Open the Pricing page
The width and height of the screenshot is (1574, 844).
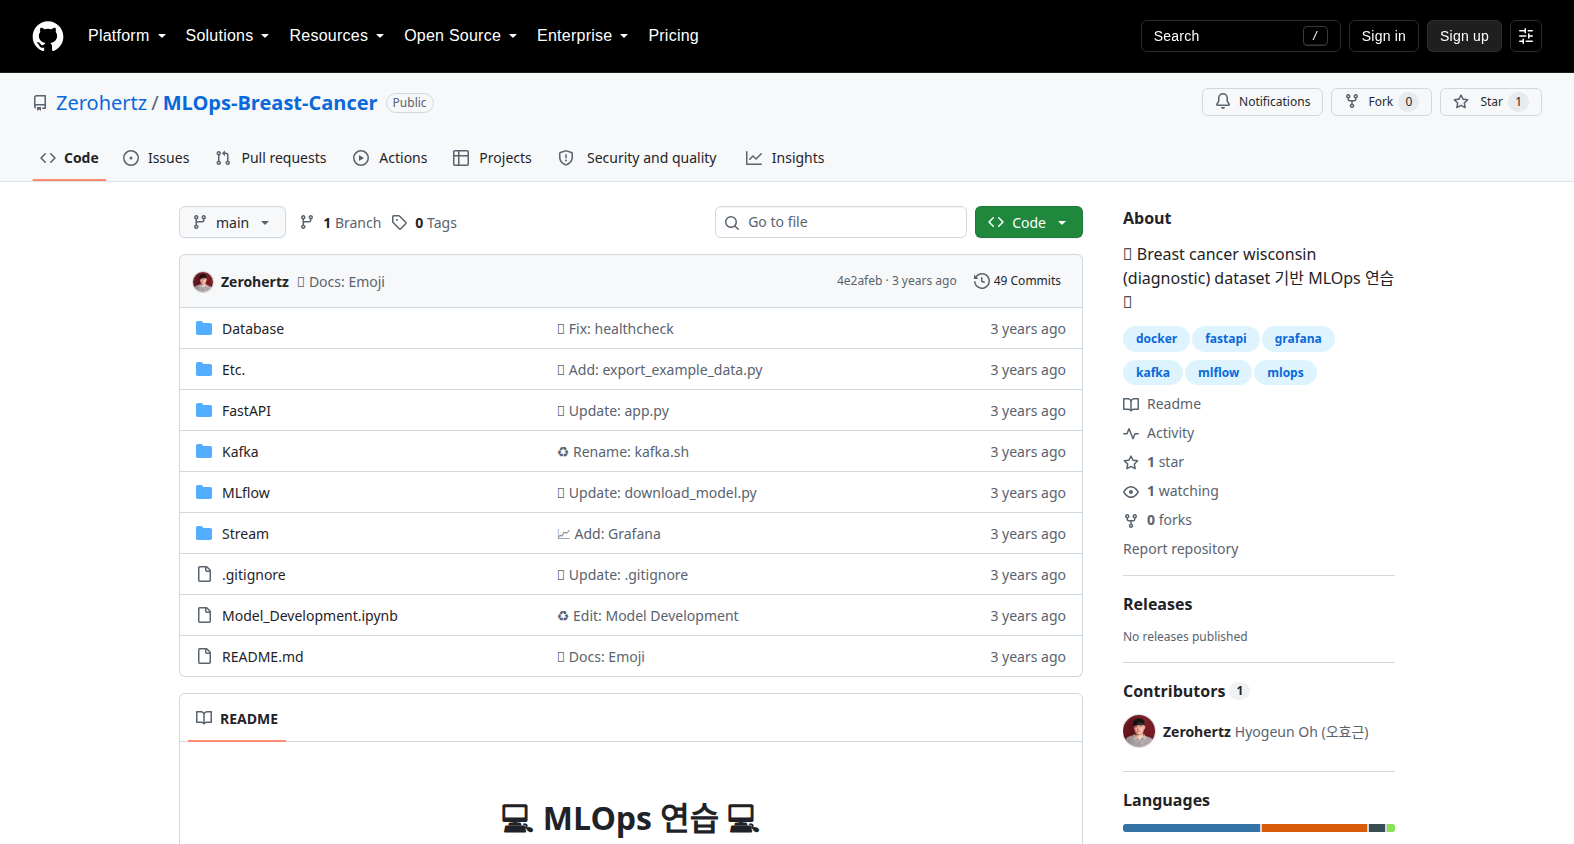(673, 36)
